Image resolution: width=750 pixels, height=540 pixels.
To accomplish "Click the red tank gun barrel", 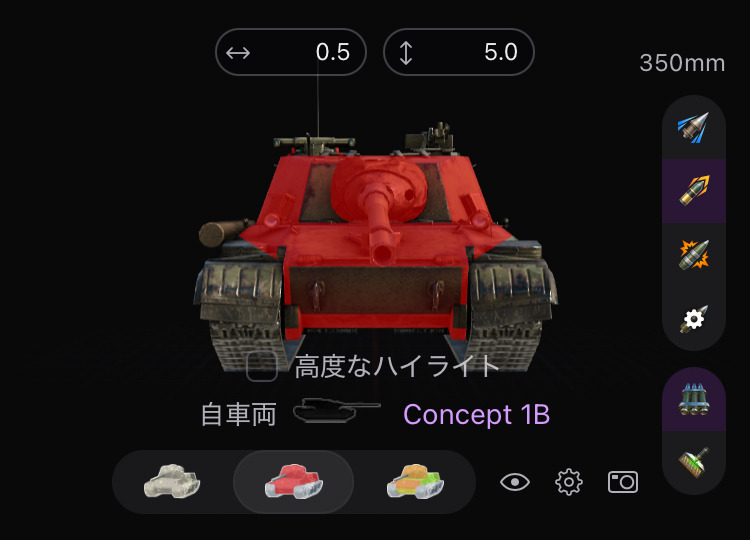I will point(379,225).
